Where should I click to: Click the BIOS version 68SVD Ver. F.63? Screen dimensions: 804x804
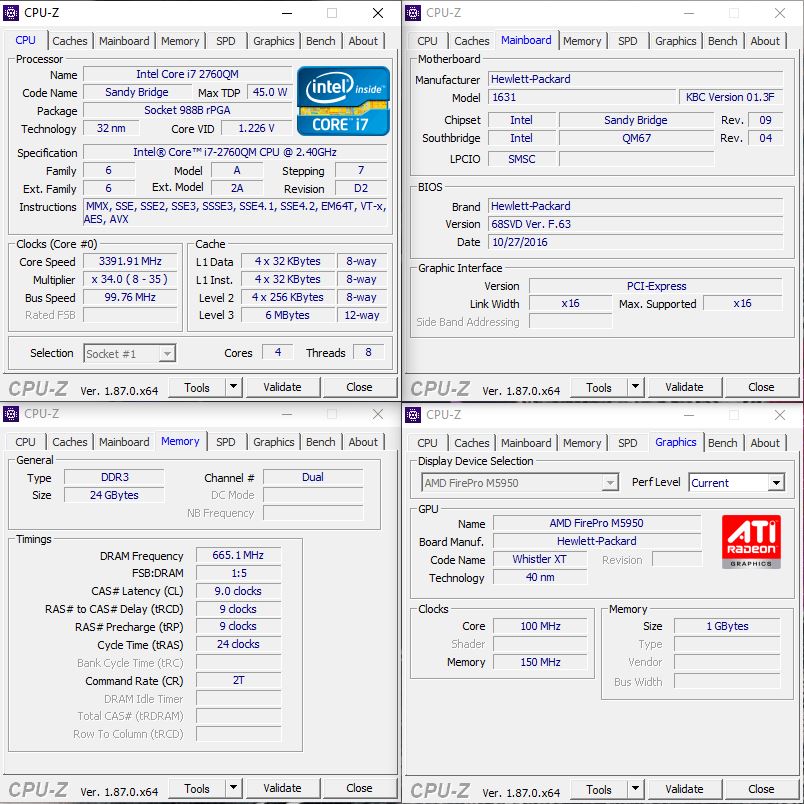(635, 224)
